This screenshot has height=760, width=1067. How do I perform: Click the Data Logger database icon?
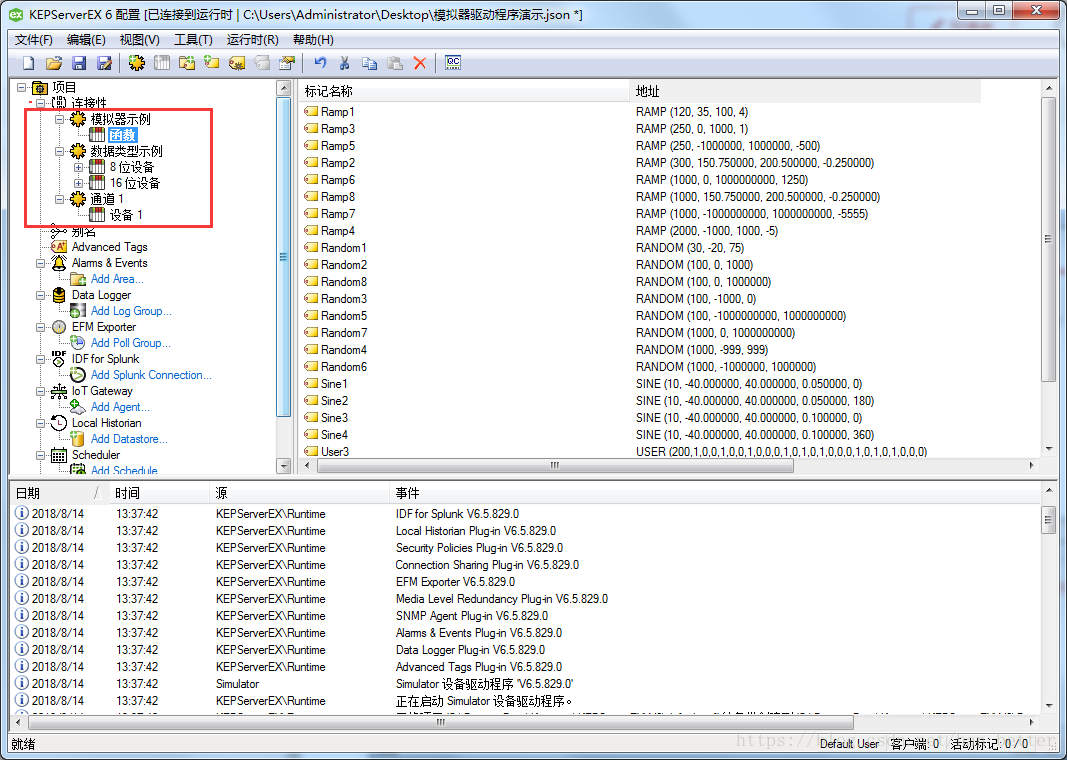tap(59, 295)
